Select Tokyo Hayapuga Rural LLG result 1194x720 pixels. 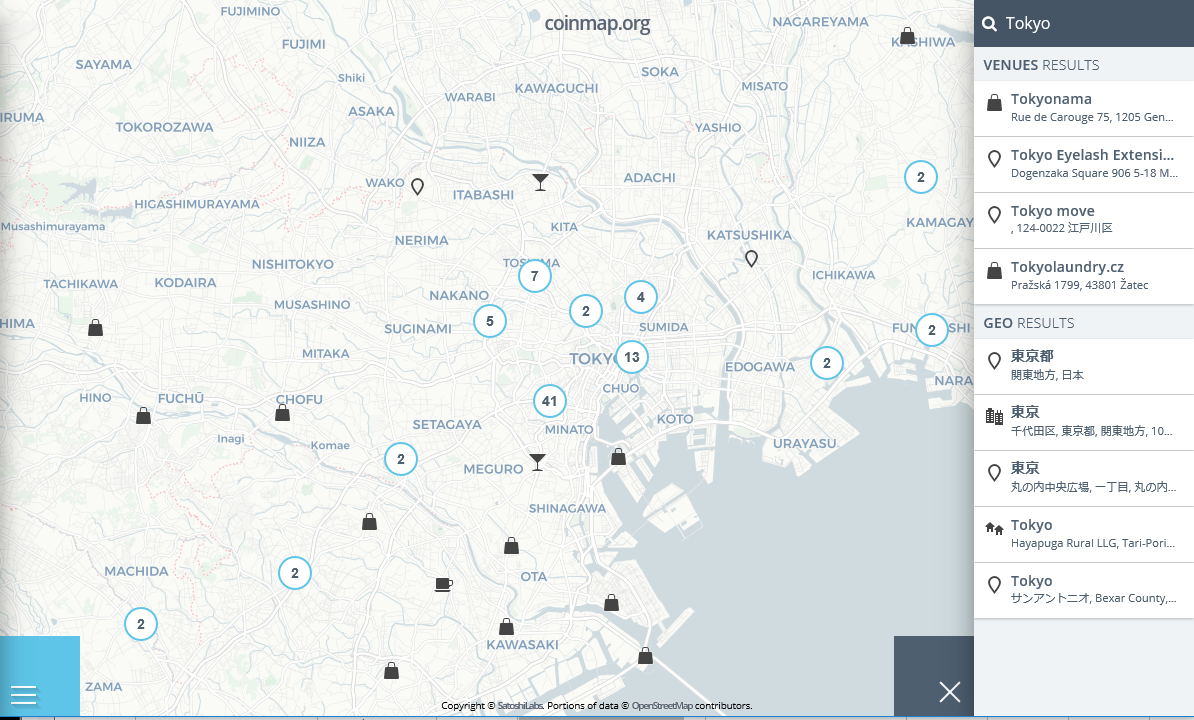1083,534
